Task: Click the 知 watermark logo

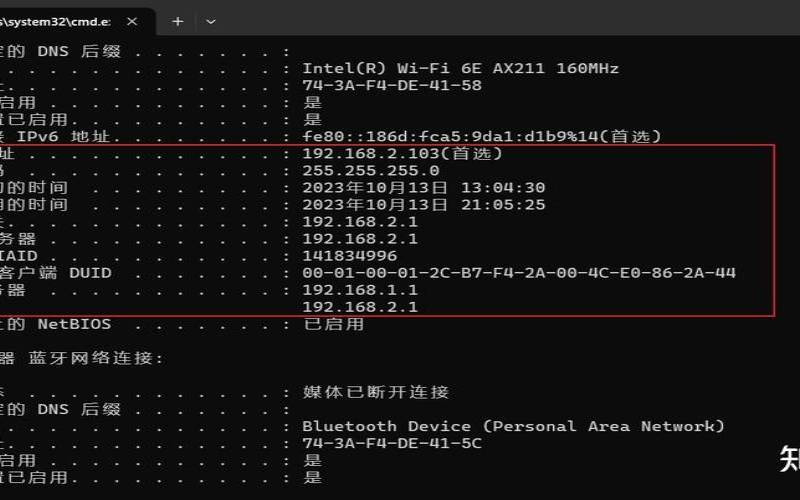Action: tap(789, 459)
